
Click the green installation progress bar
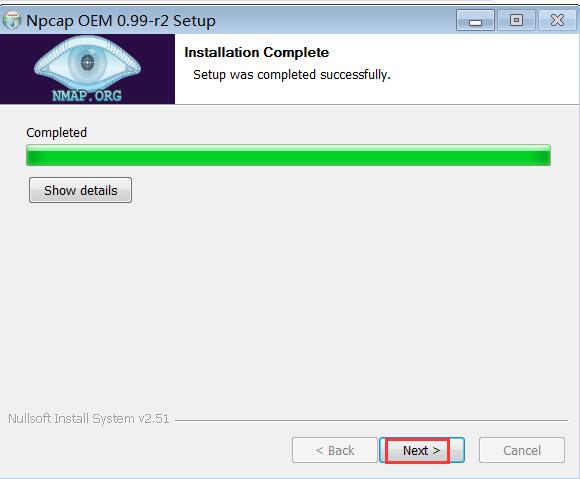pyautogui.click(x=289, y=155)
